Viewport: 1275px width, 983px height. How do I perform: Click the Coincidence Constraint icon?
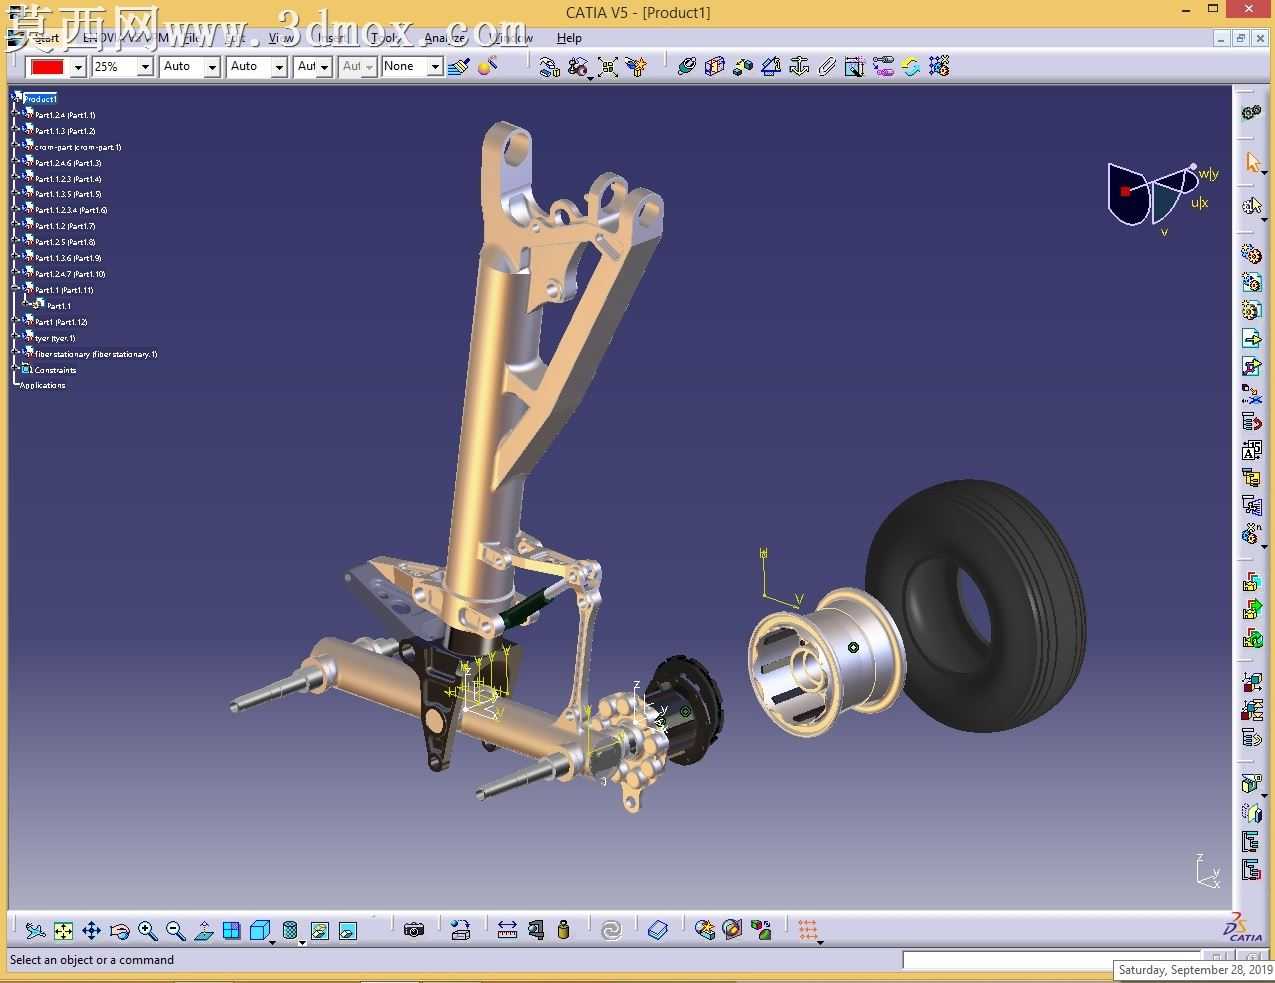687,67
